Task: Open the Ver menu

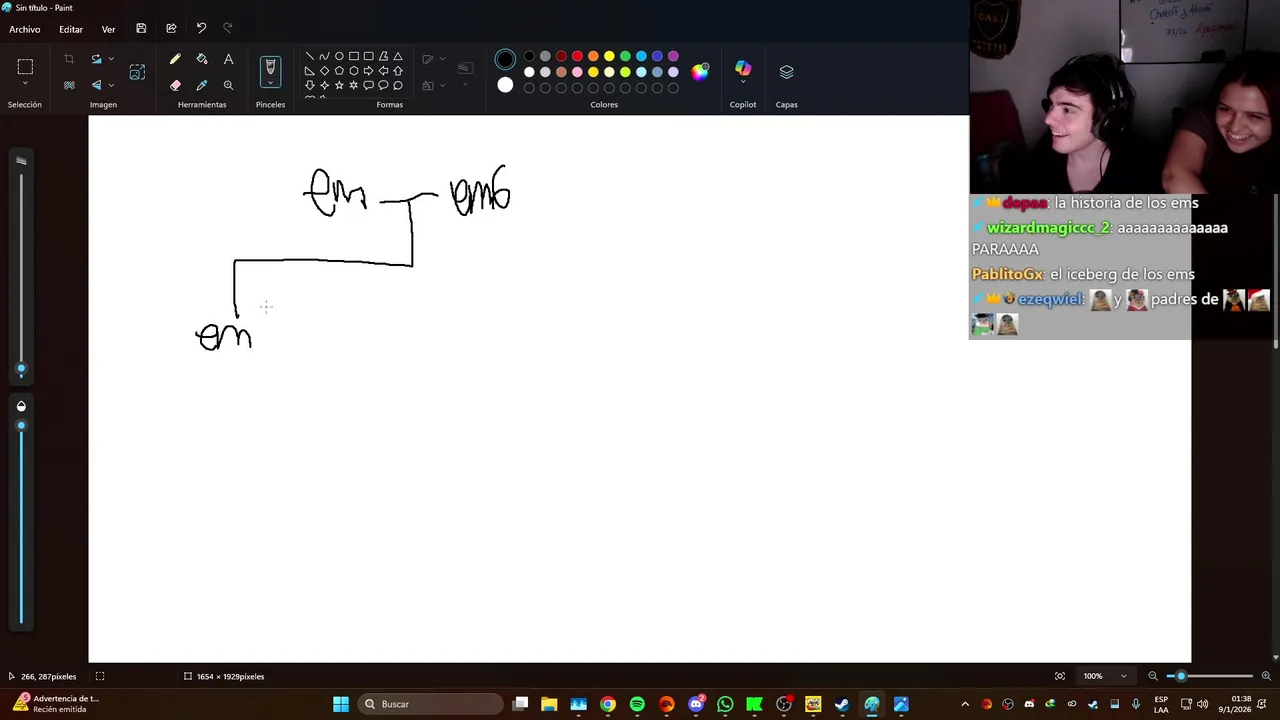Action: (x=108, y=29)
